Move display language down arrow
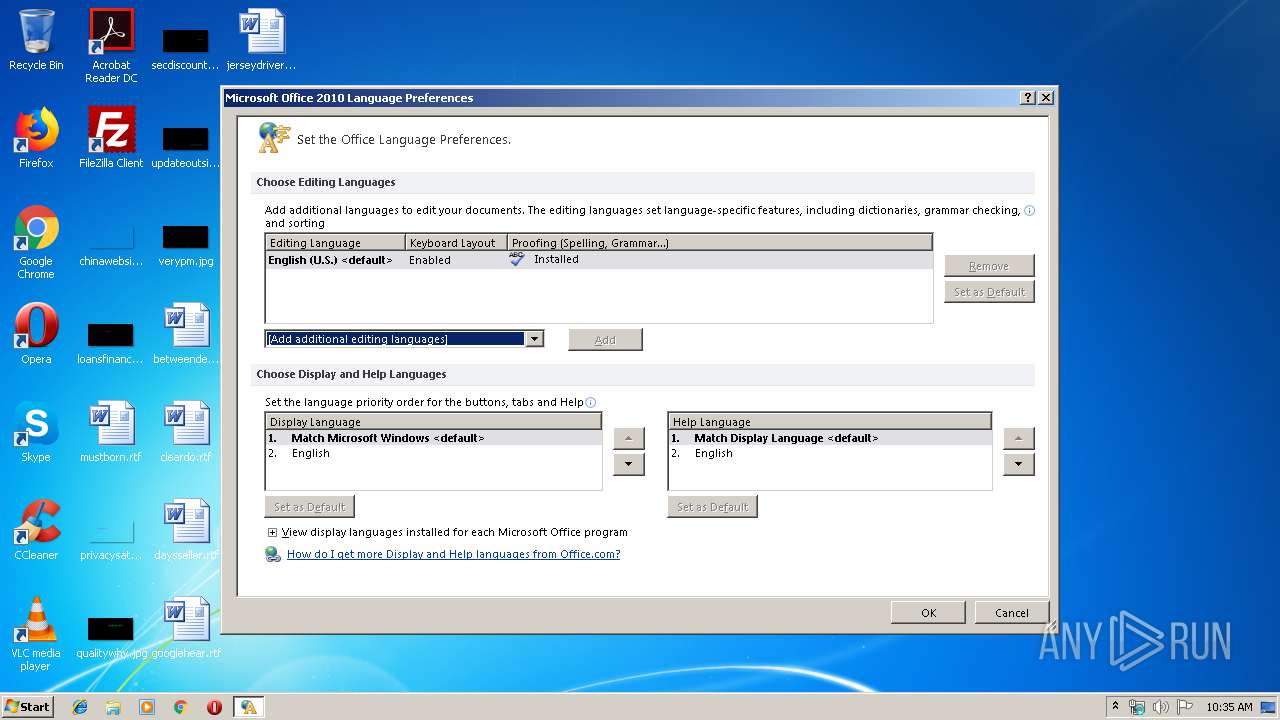Viewport: 1280px width, 720px height. click(628, 464)
